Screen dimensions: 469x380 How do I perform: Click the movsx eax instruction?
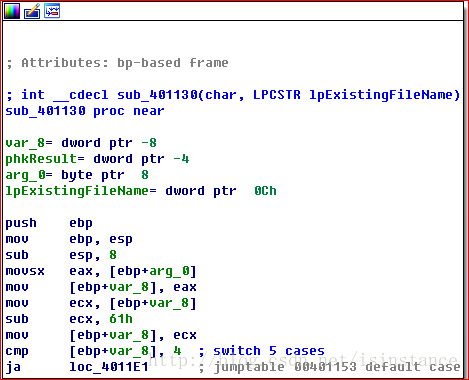(101, 271)
